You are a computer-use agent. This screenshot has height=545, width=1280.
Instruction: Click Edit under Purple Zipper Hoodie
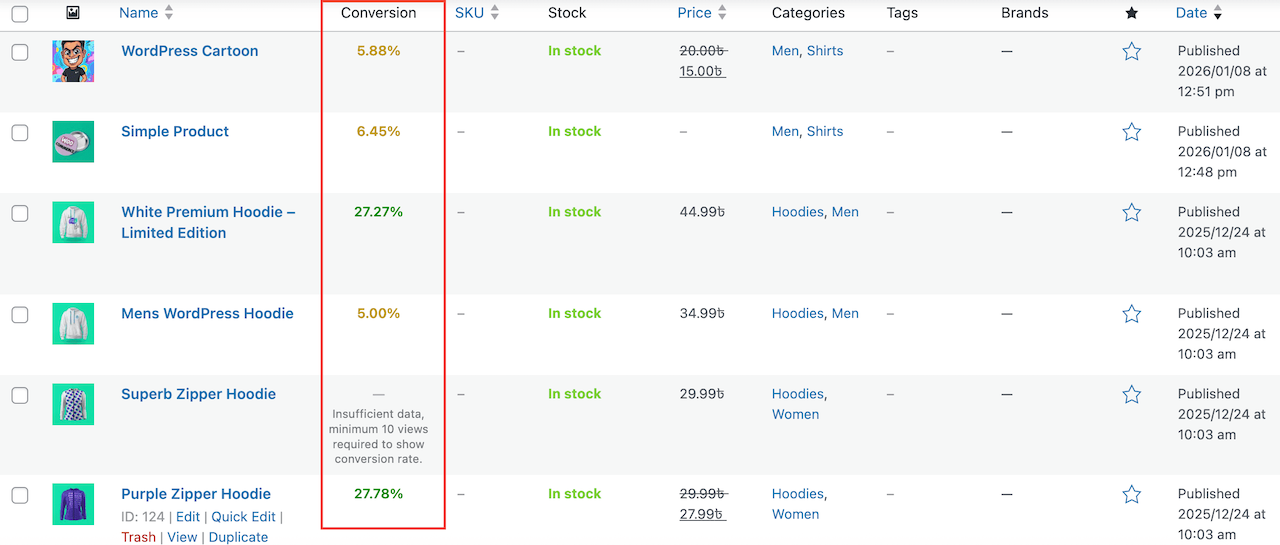[188, 517]
